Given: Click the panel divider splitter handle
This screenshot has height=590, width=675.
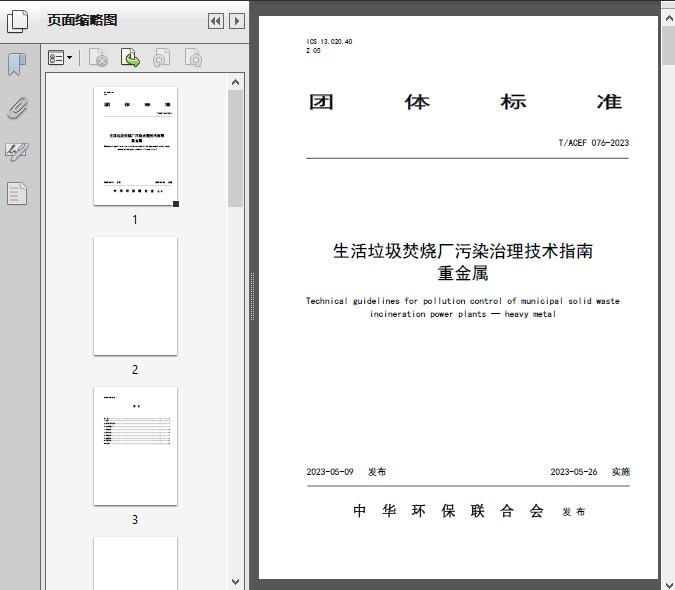Looking at the screenshot, I should pyautogui.click(x=252, y=297).
